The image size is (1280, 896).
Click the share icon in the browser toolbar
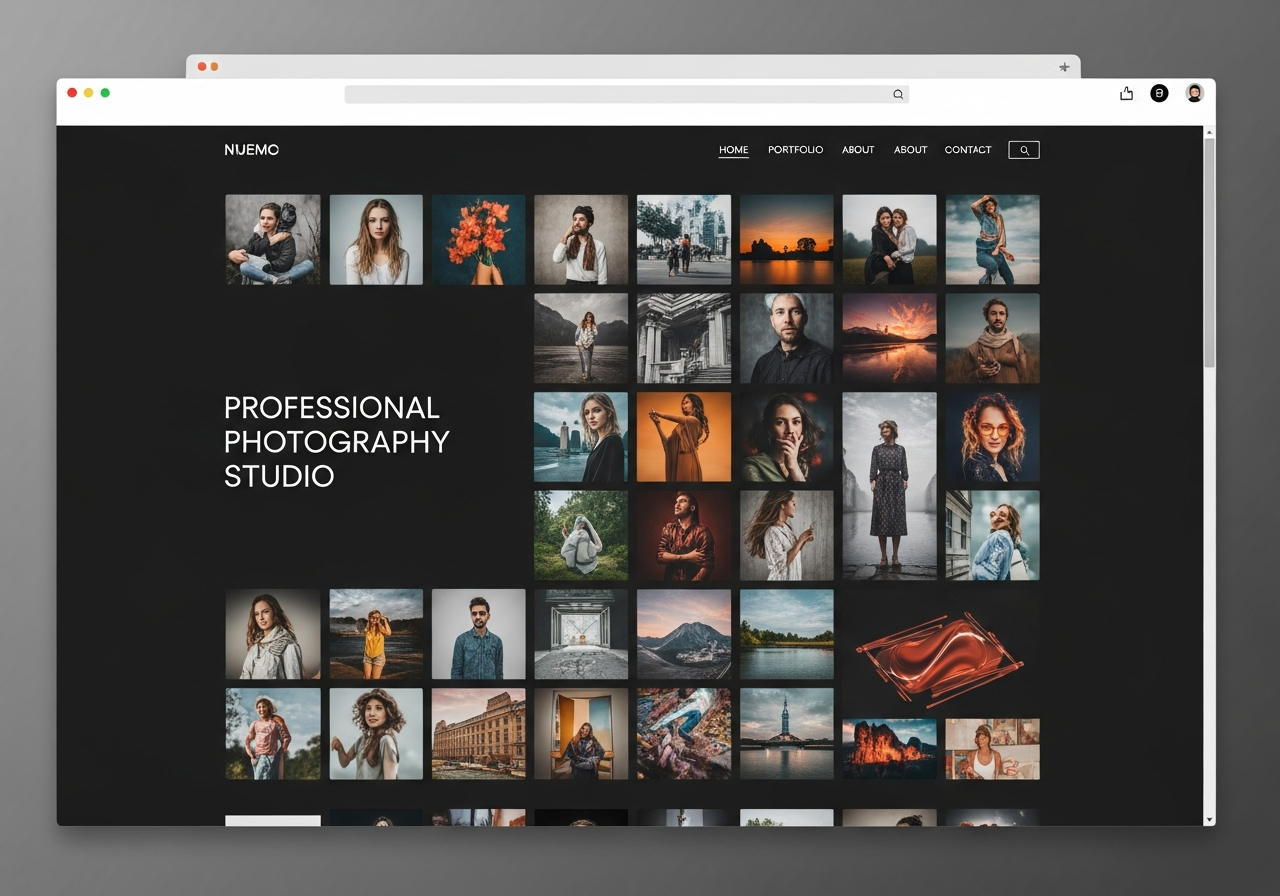(x=1126, y=92)
